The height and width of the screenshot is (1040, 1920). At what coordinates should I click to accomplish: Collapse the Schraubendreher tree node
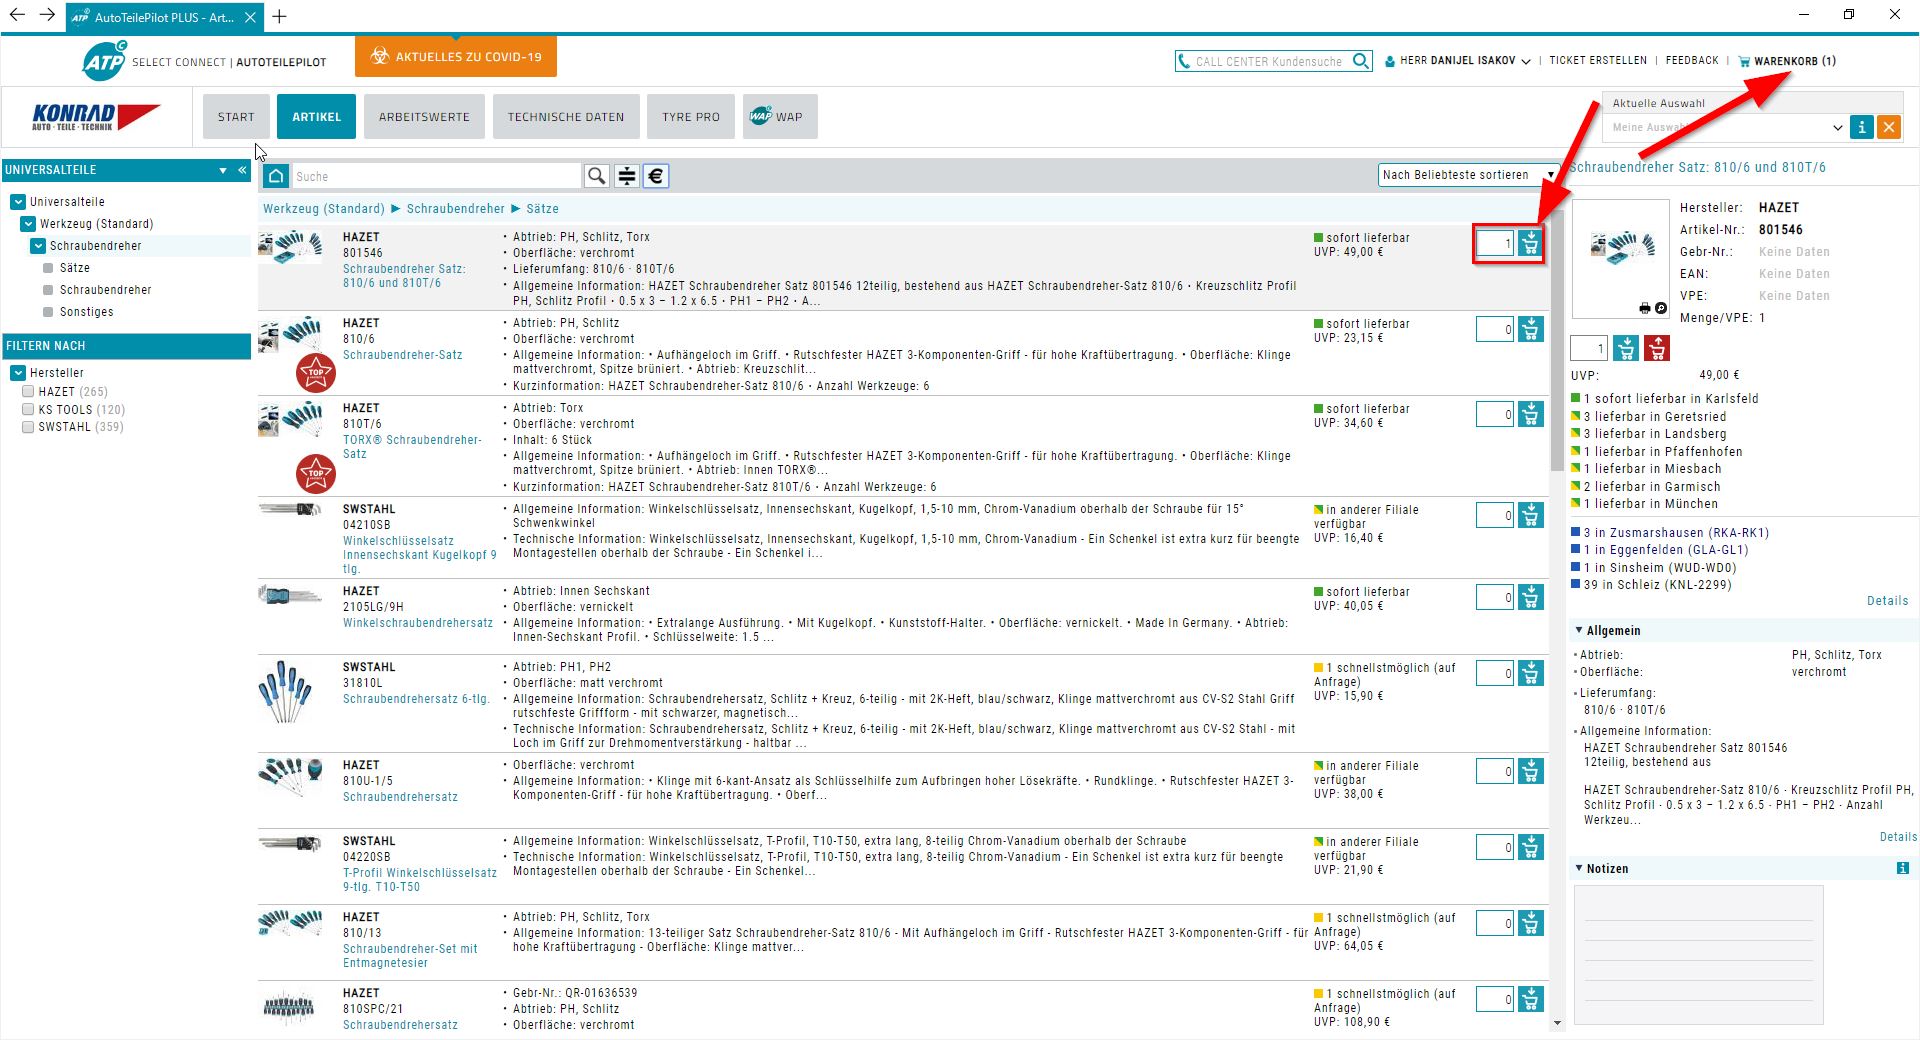pos(38,246)
